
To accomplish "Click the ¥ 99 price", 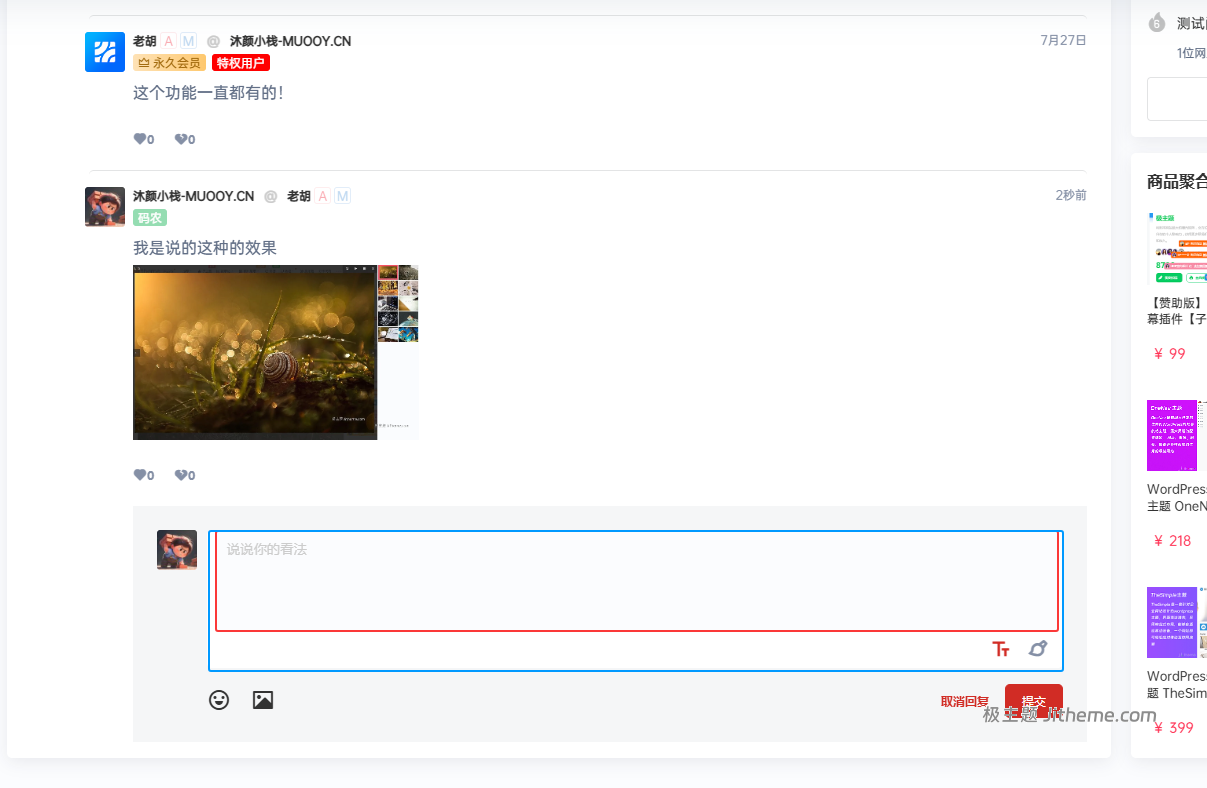I will pyautogui.click(x=1169, y=354).
